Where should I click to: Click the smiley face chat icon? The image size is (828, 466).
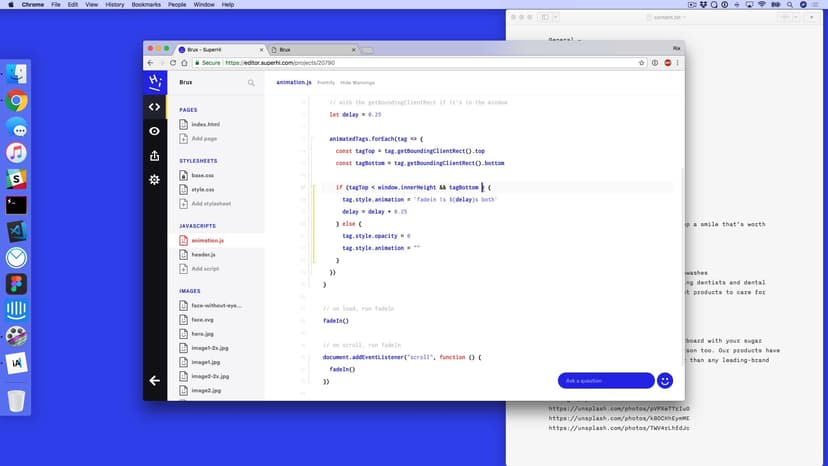[664, 380]
